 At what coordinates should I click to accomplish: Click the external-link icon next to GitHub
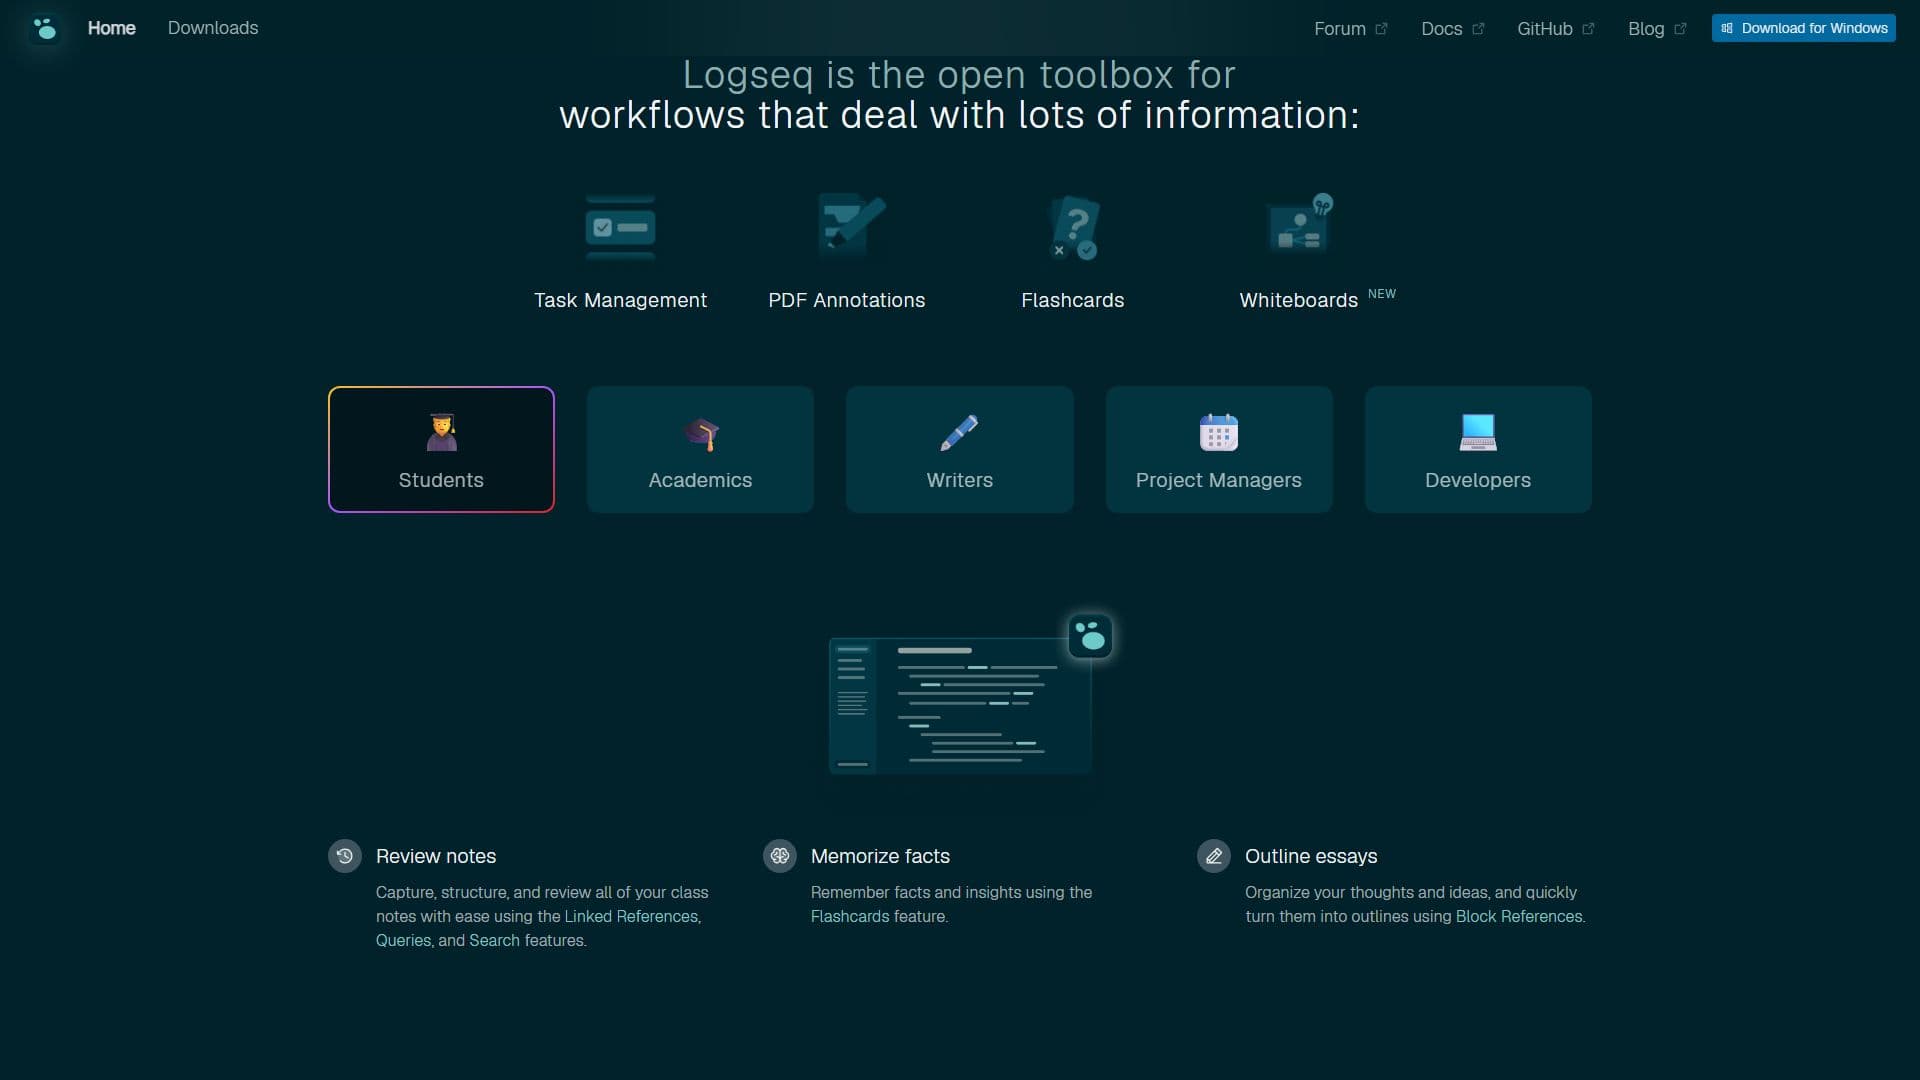point(1589,29)
